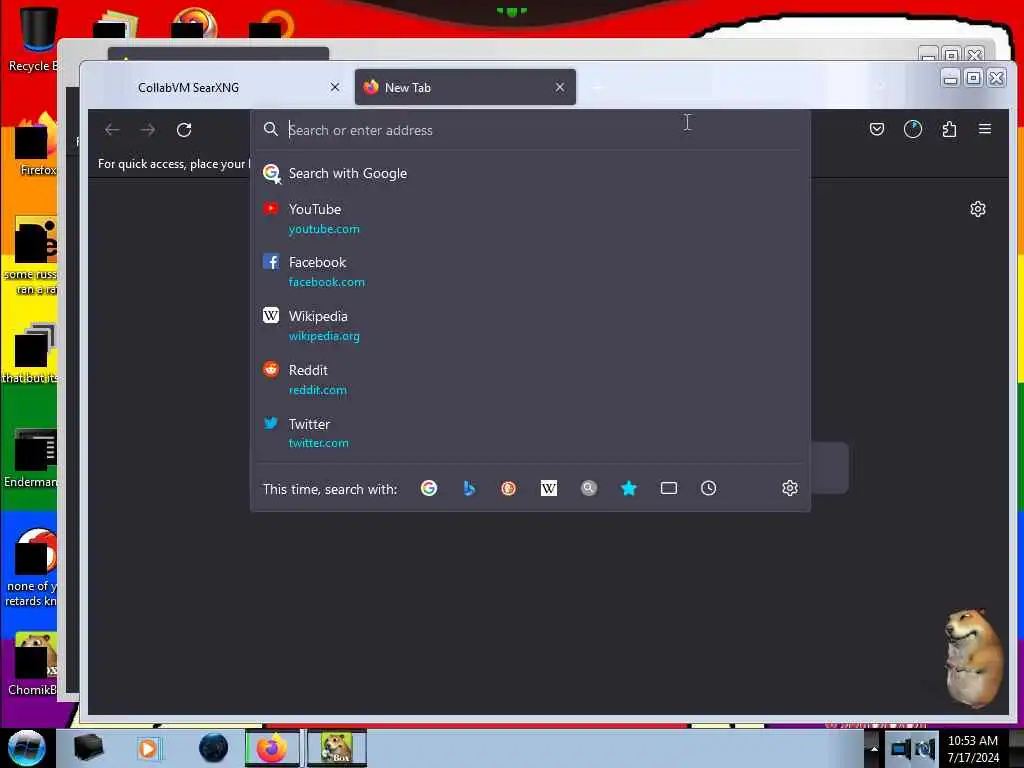Open the Reddit suggestion
1024x768 pixels.
click(x=530, y=379)
